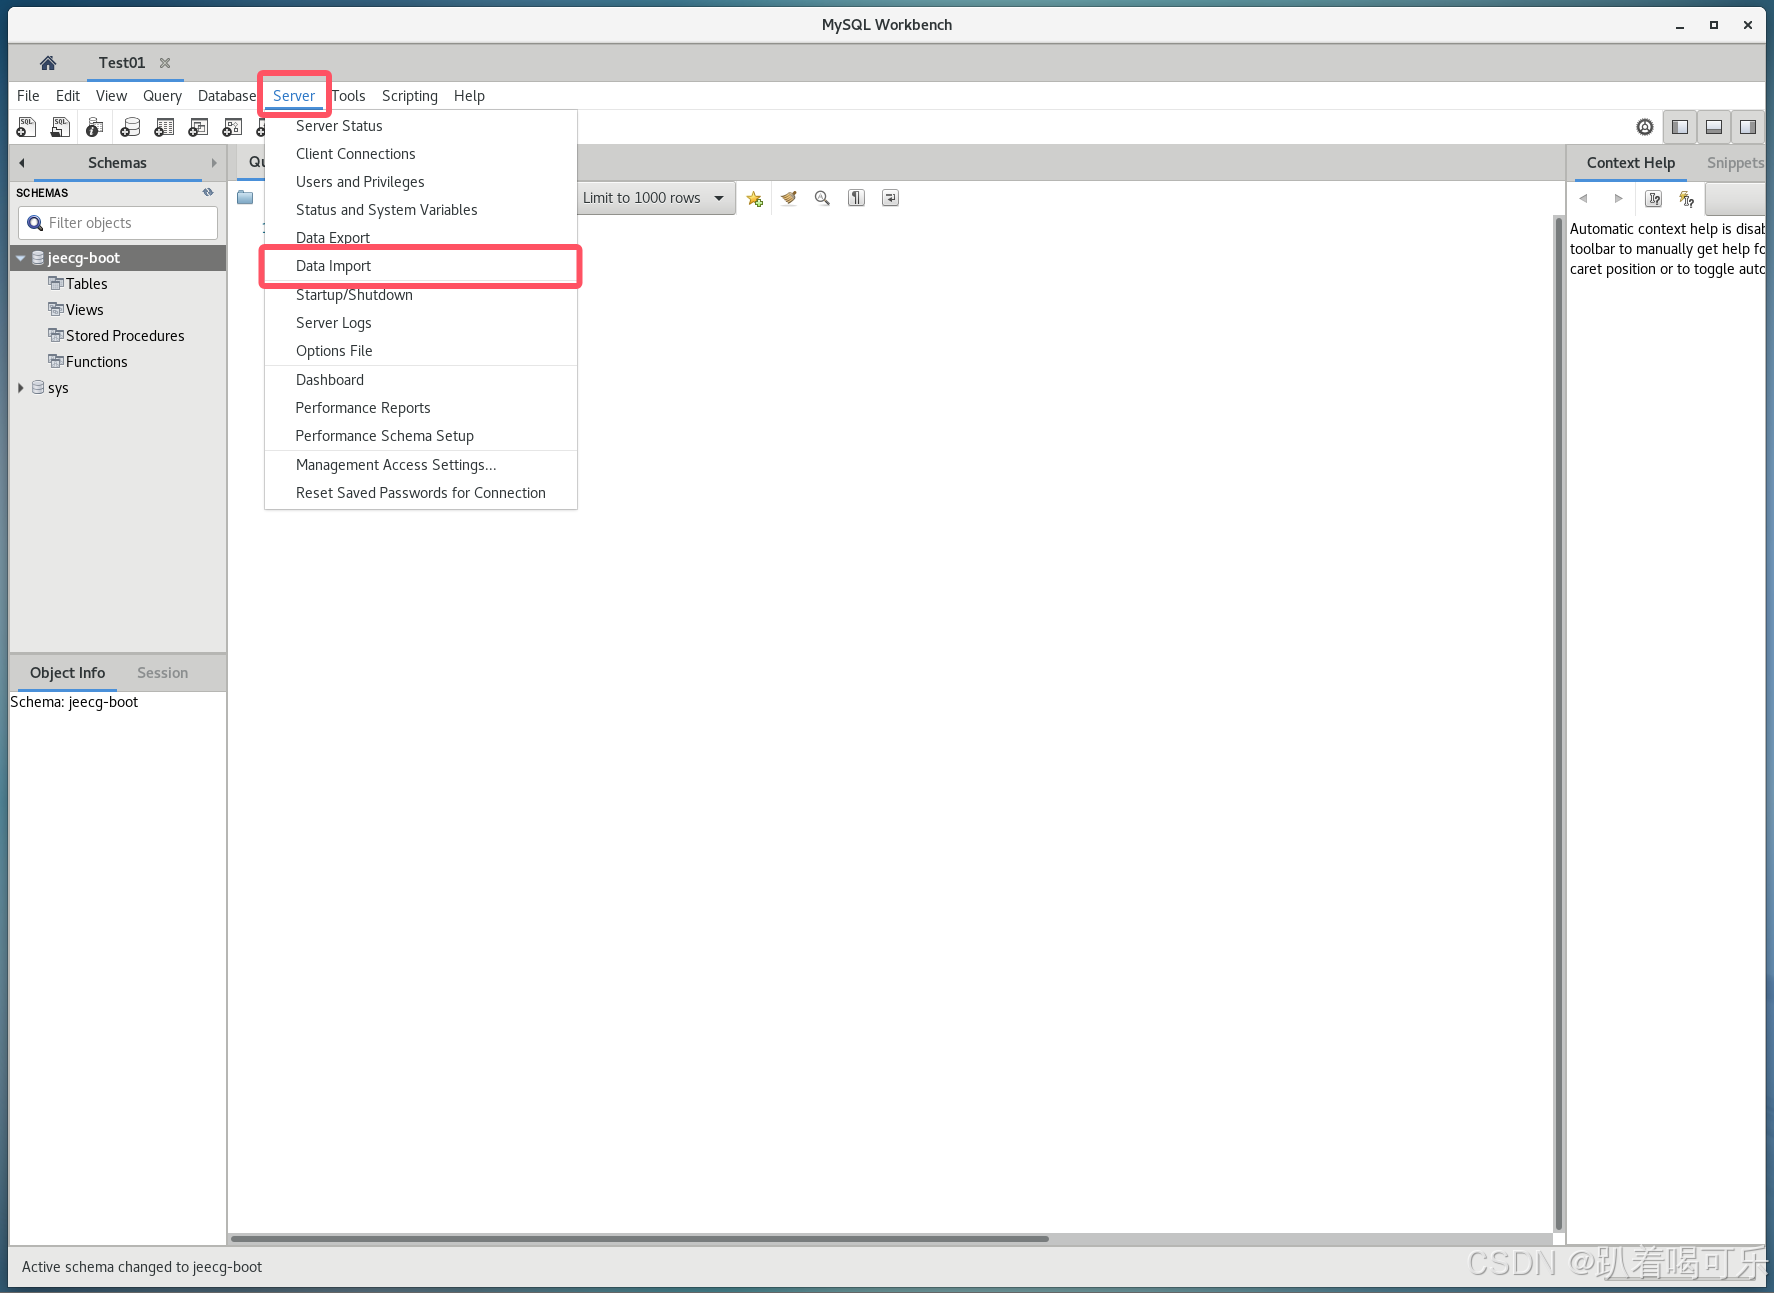Viewport: 1774px width, 1293px height.
Task: Open the Scripting menu
Action: (x=410, y=96)
